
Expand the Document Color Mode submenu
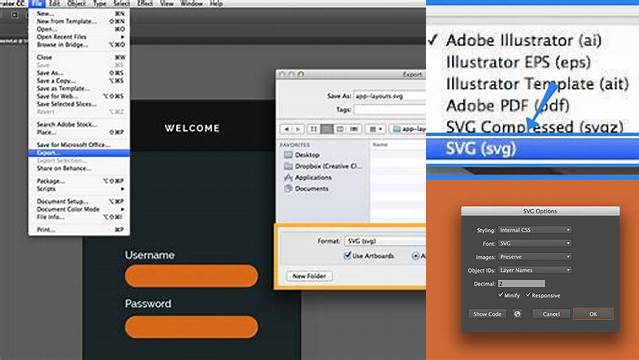pos(79,209)
